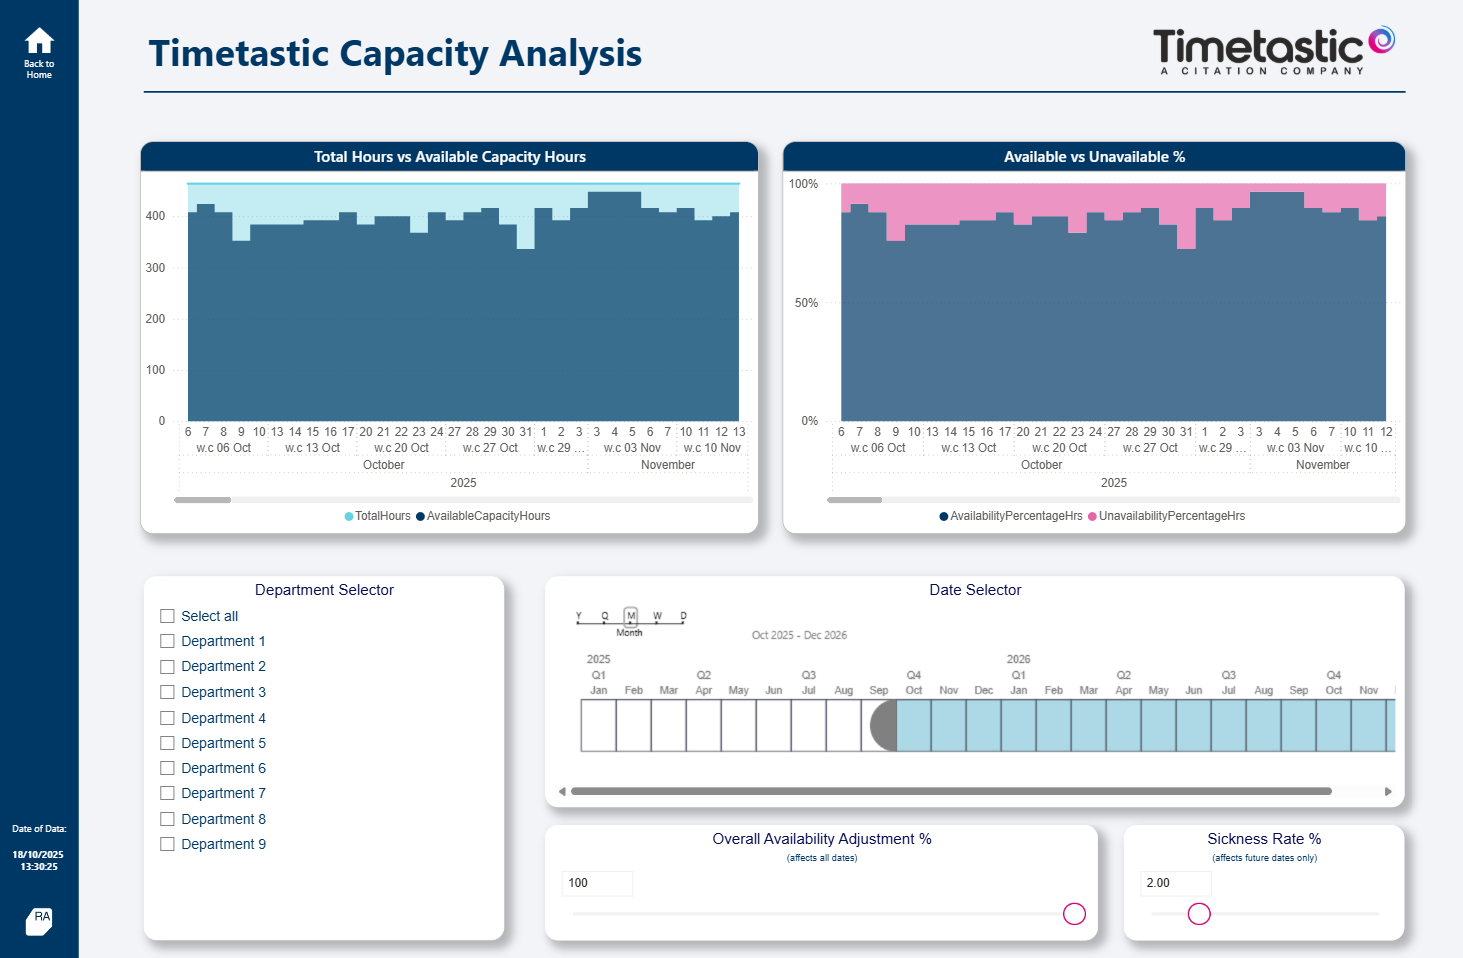
Task: Click the Sickness Rate slider handle
Action: coord(1199,914)
